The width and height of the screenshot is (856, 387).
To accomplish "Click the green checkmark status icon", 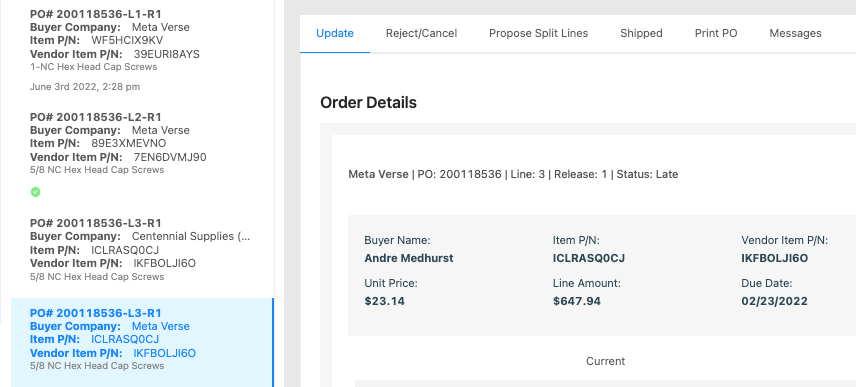I will tap(35, 192).
